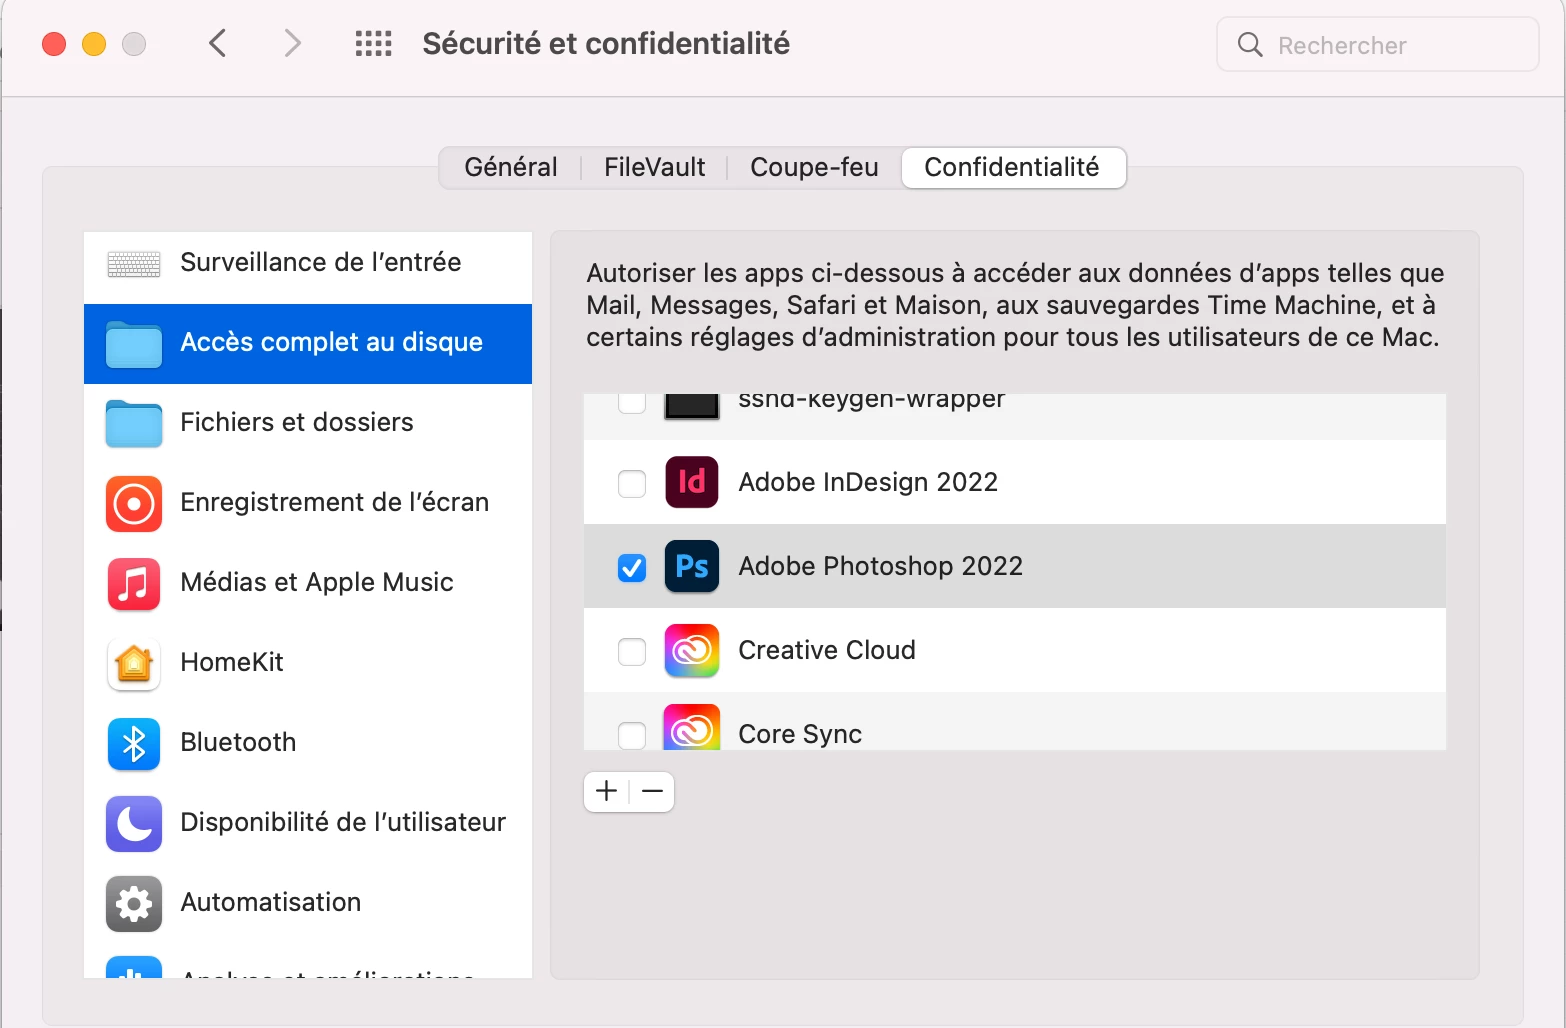Open Enregistrement de l'écran privacy category
The image size is (1566, 1028).
click(308, 503)
